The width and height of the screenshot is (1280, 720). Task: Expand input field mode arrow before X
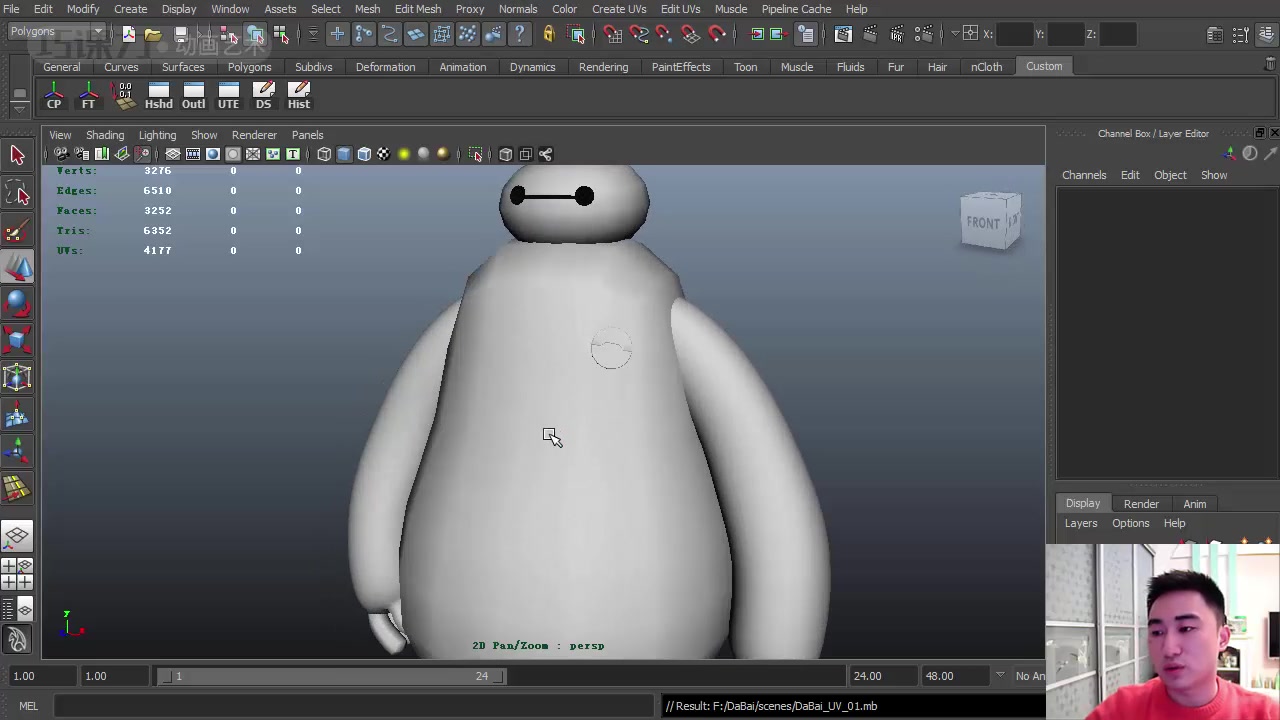(x=955, y=34)
